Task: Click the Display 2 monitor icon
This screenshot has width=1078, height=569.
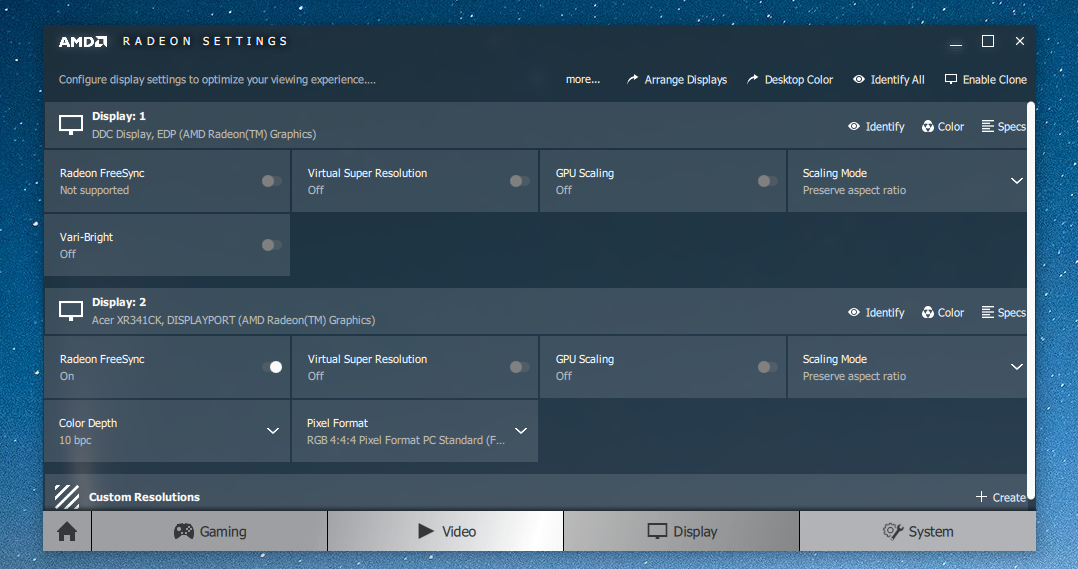Action: click(x=71, y=311)
